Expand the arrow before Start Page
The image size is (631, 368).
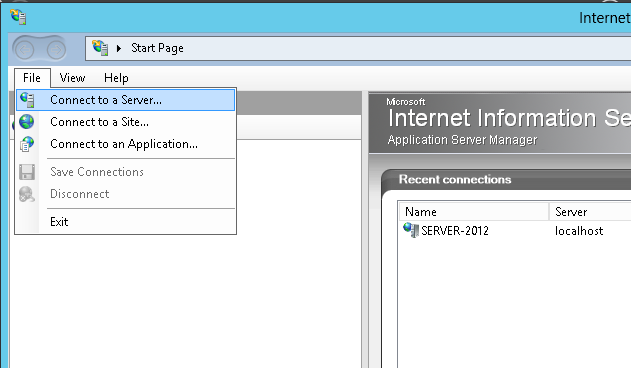(x=119, y=48)
